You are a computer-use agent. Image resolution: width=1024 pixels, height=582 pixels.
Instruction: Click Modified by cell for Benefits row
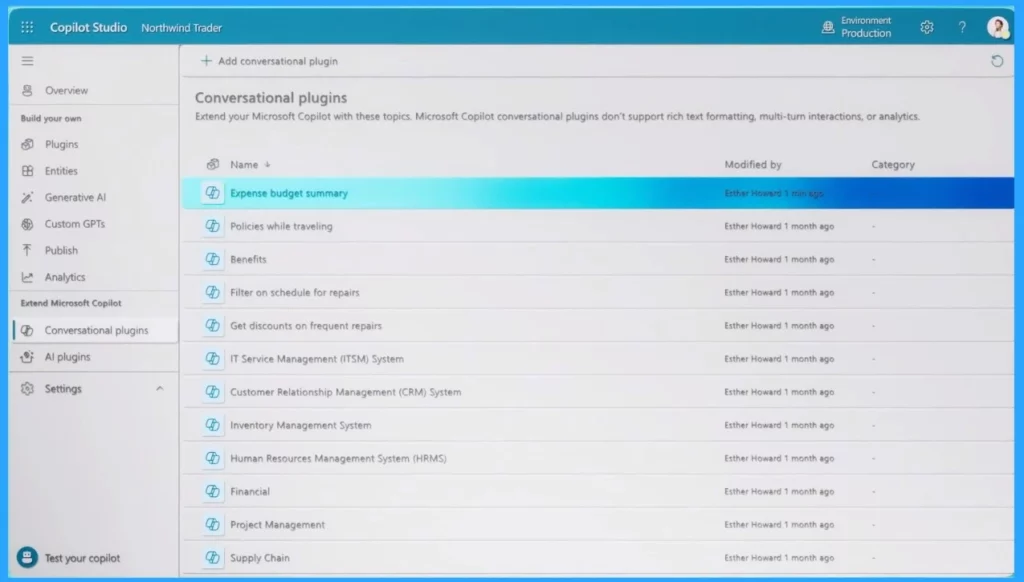pos(779,259)
